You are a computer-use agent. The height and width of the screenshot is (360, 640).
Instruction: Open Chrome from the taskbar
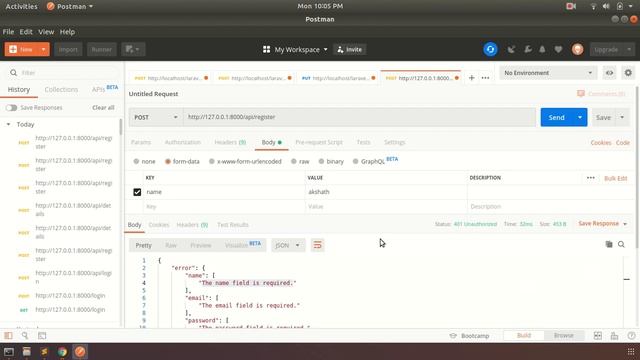(62, 351)
